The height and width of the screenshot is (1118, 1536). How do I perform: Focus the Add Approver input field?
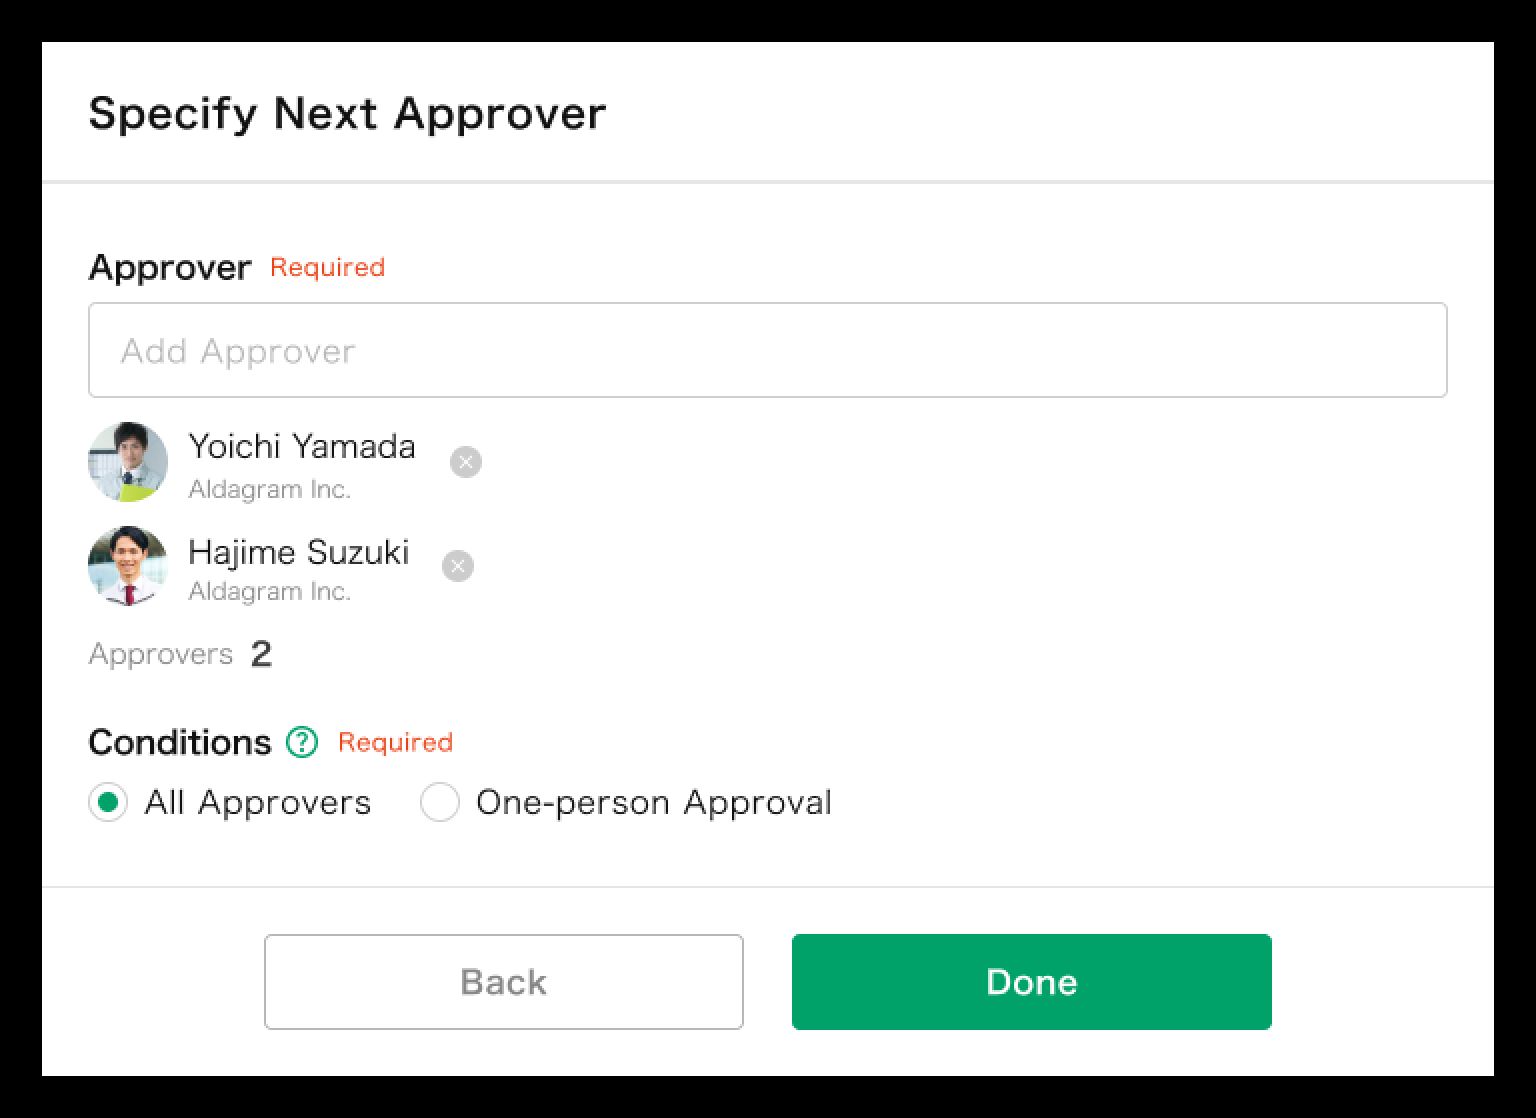coord(767,350)
